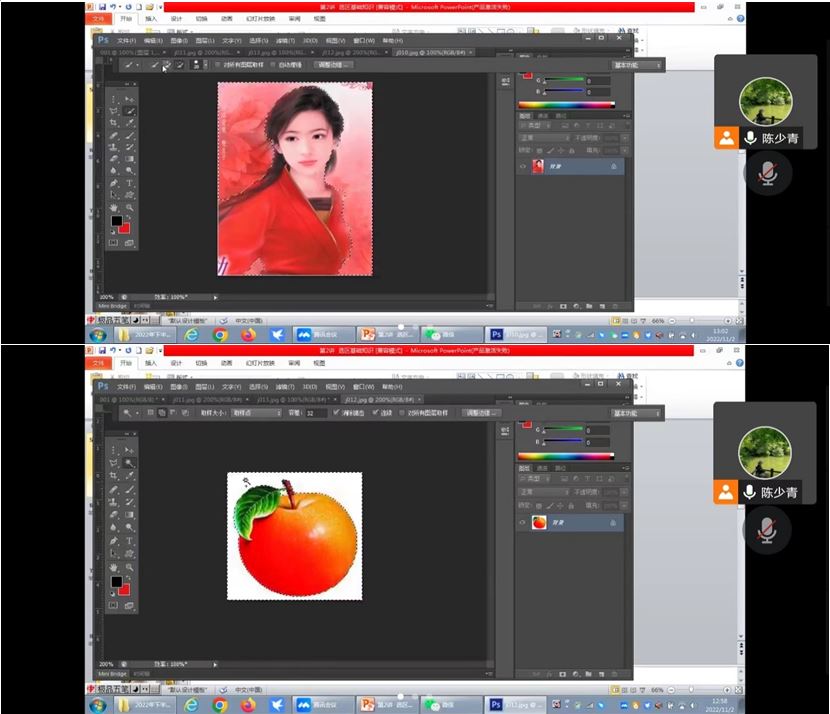Viewport: 830px width, 714px height.
Task: Select the Lasso tool beside the apple image
Action: pyautogui.click(x=113, y=463)
